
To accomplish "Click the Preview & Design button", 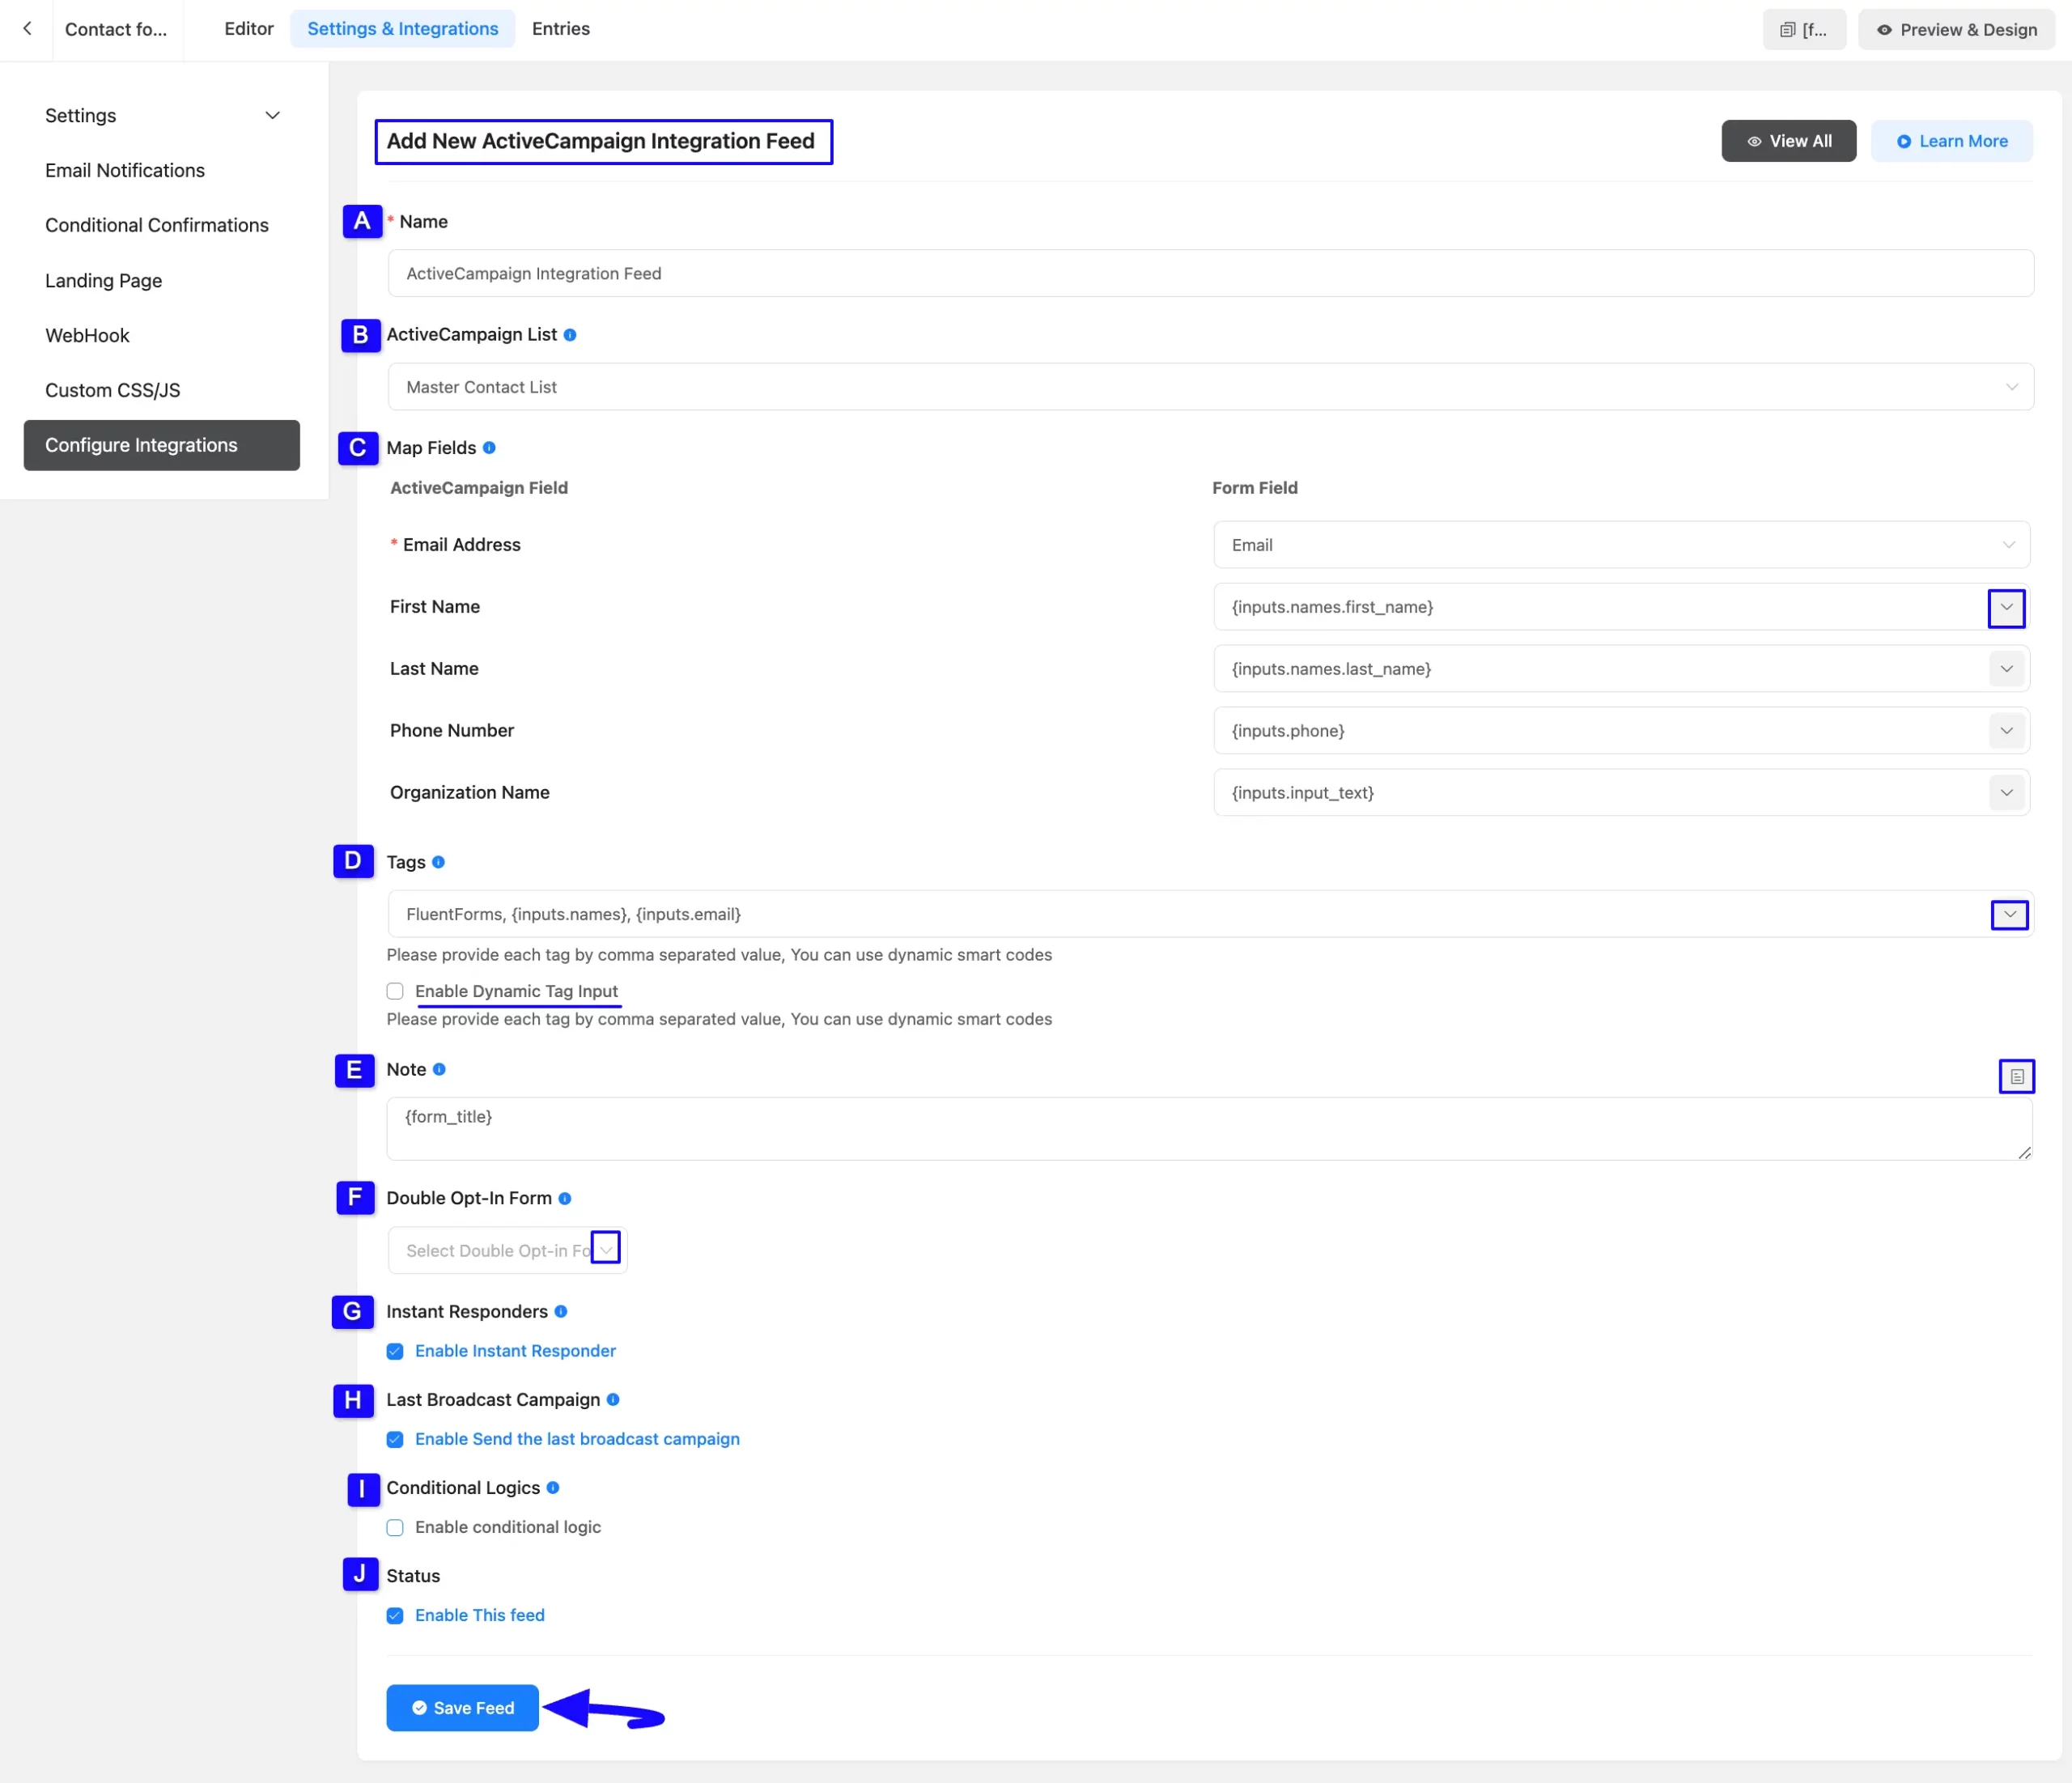I will point(1956,29).
